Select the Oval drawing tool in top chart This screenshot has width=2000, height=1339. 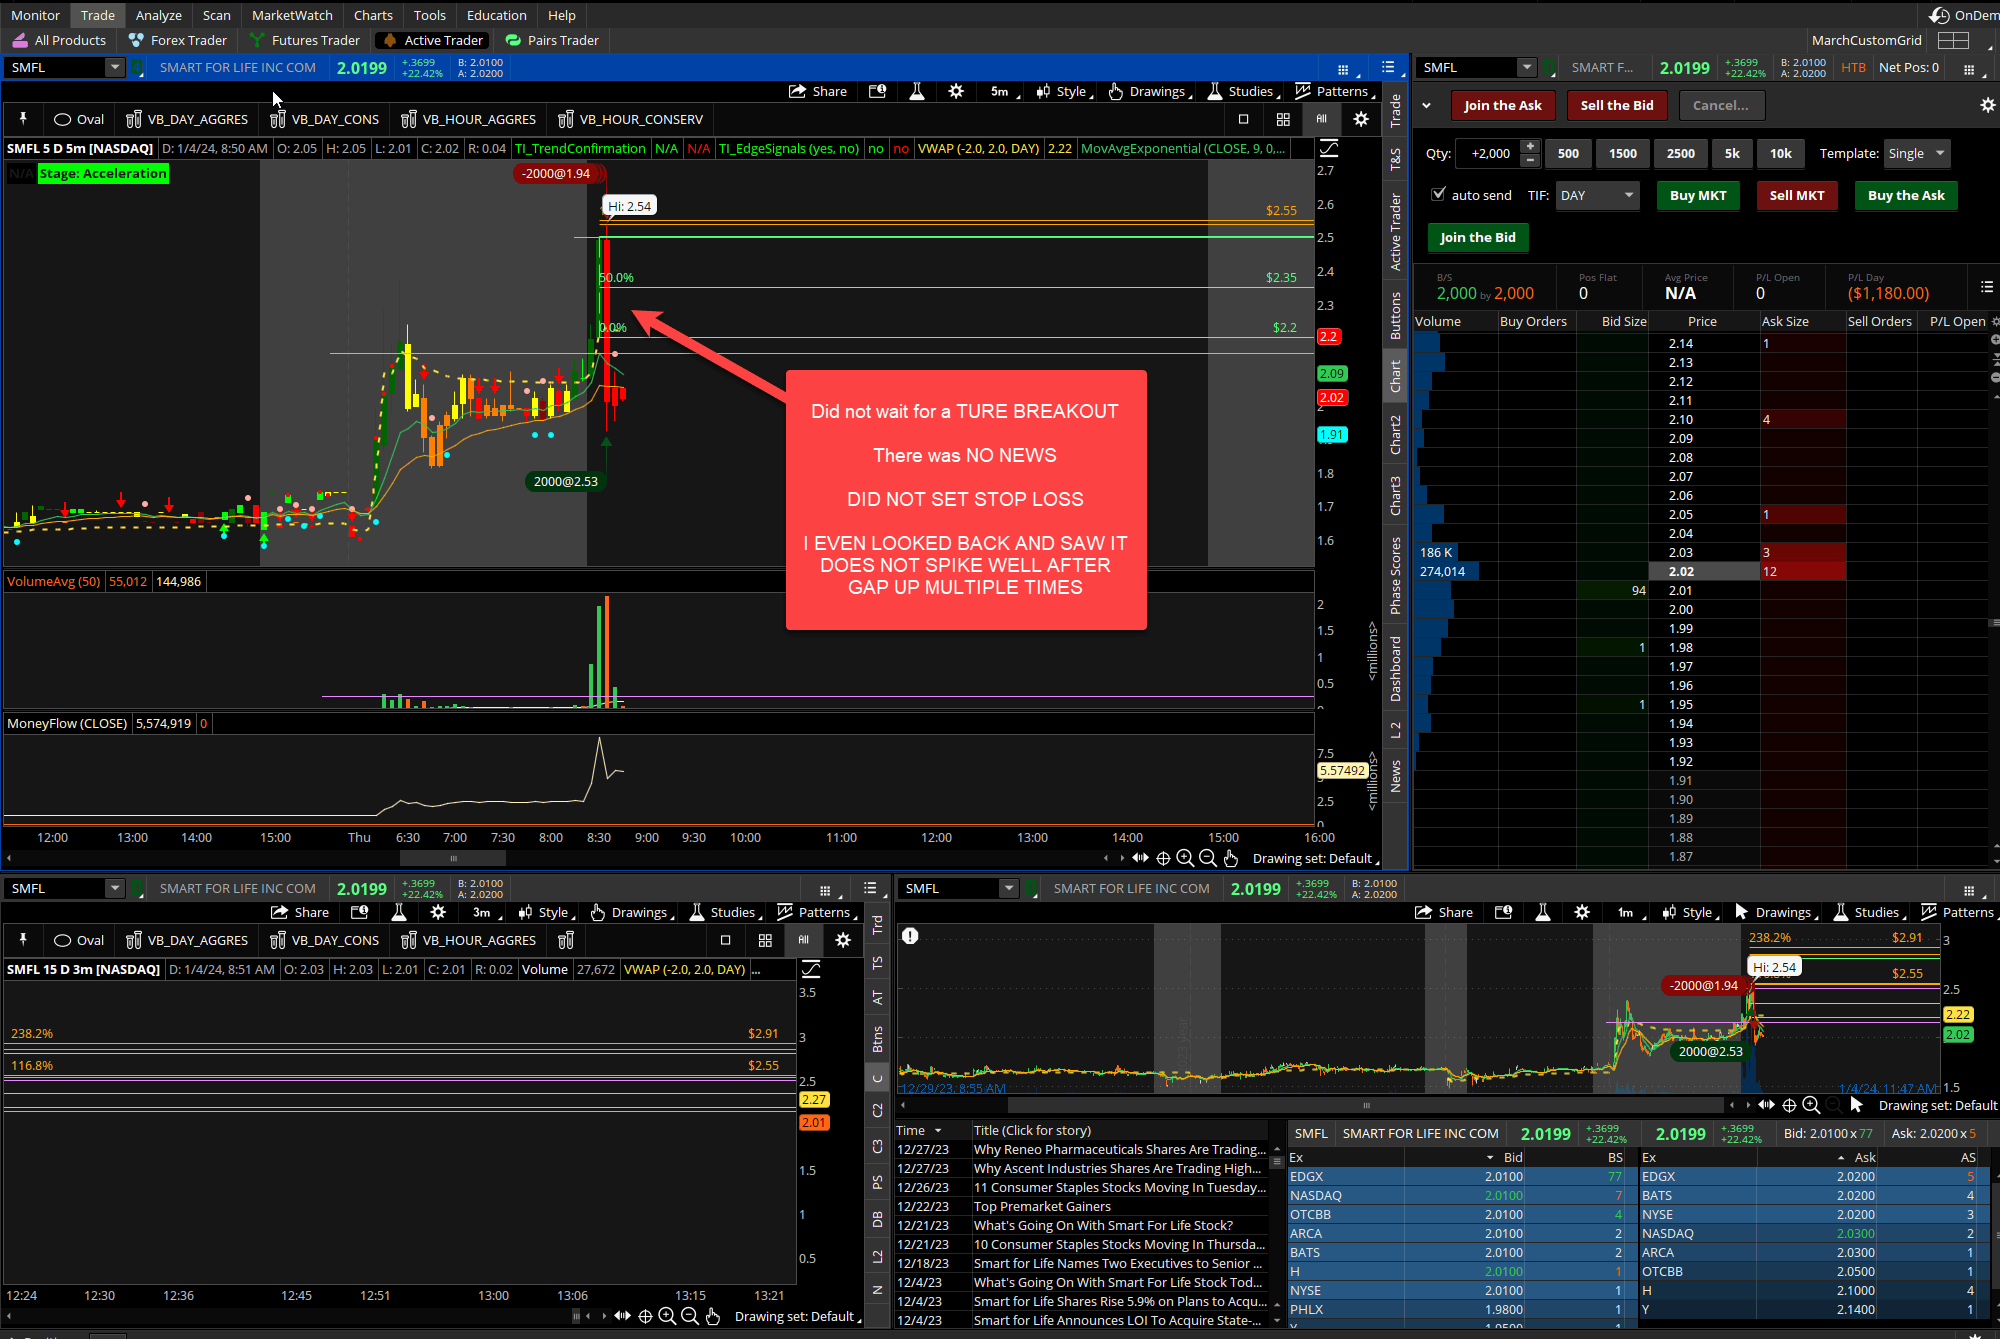coord(79,119)
